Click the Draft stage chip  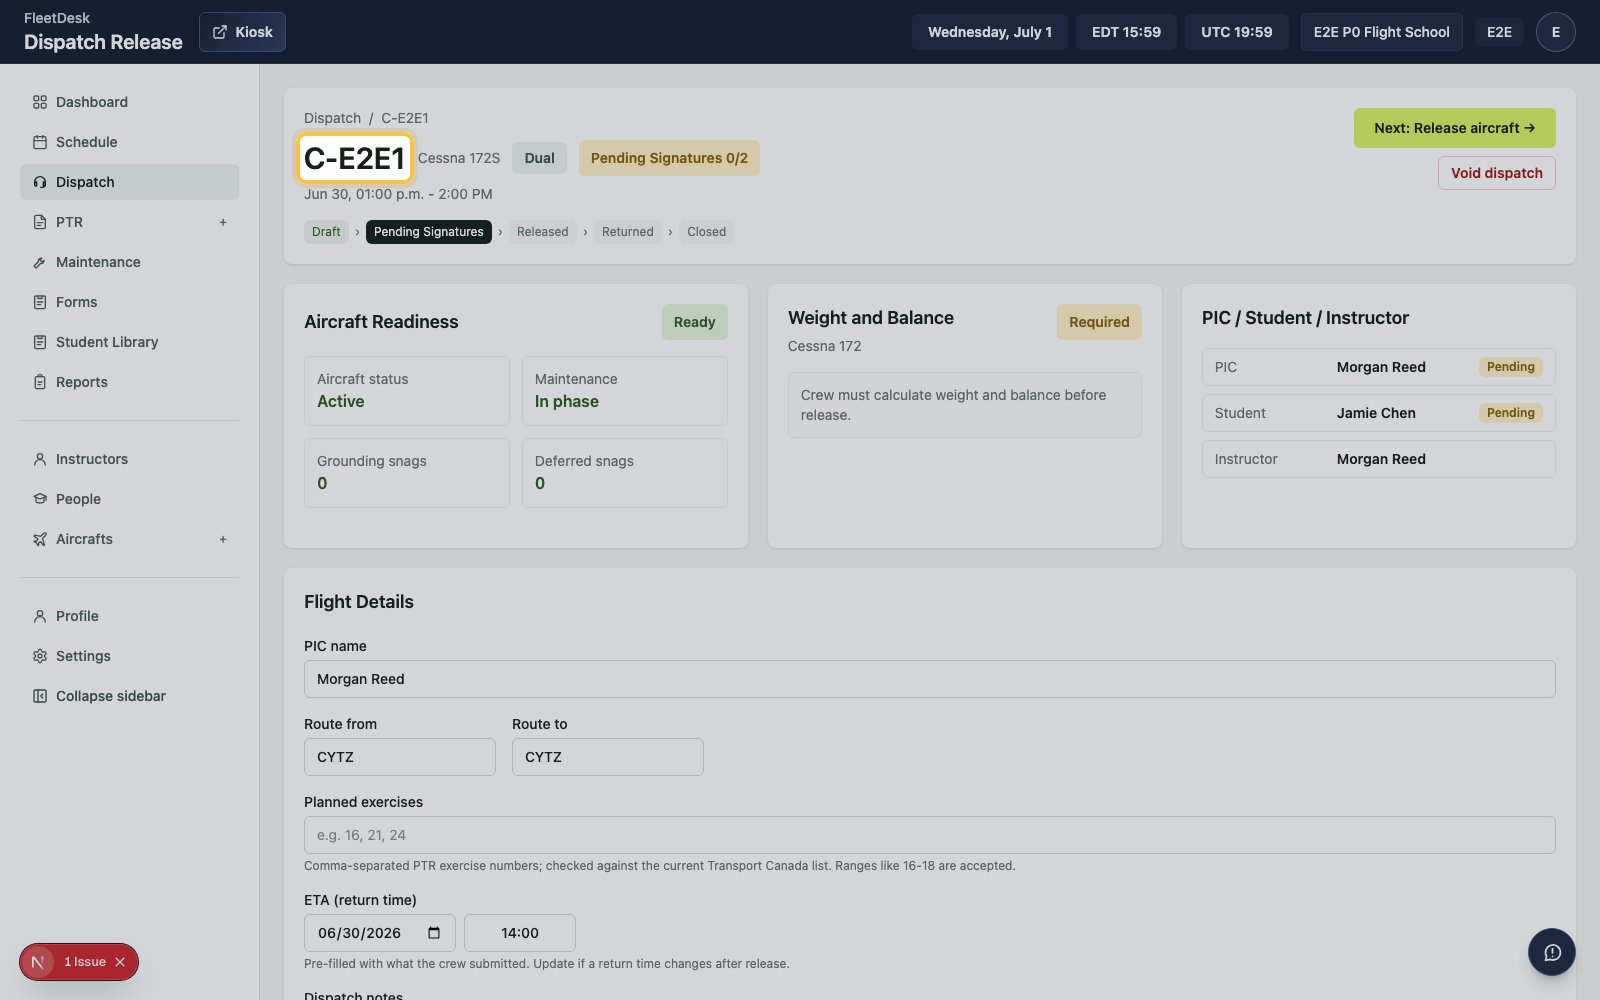(326, 232)
